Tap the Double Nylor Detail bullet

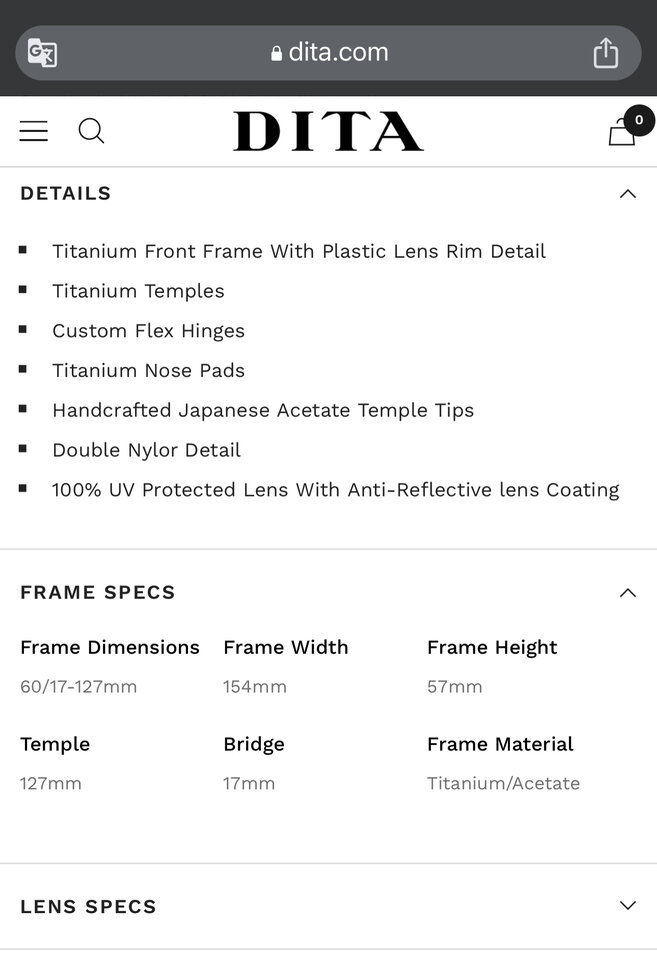pyautogui.click(x=146, y=450)
